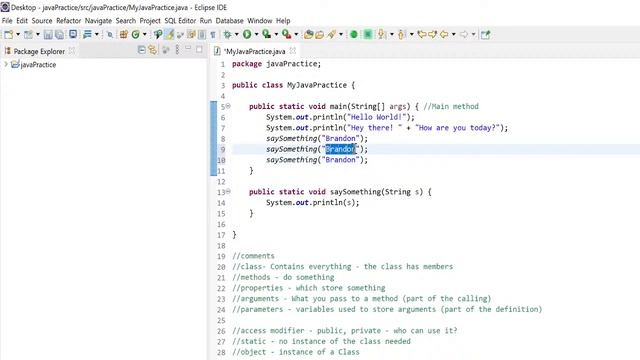Open the Database menu
Screen dimensions: 640x360
pyautogui.click(x=229, y=20)
